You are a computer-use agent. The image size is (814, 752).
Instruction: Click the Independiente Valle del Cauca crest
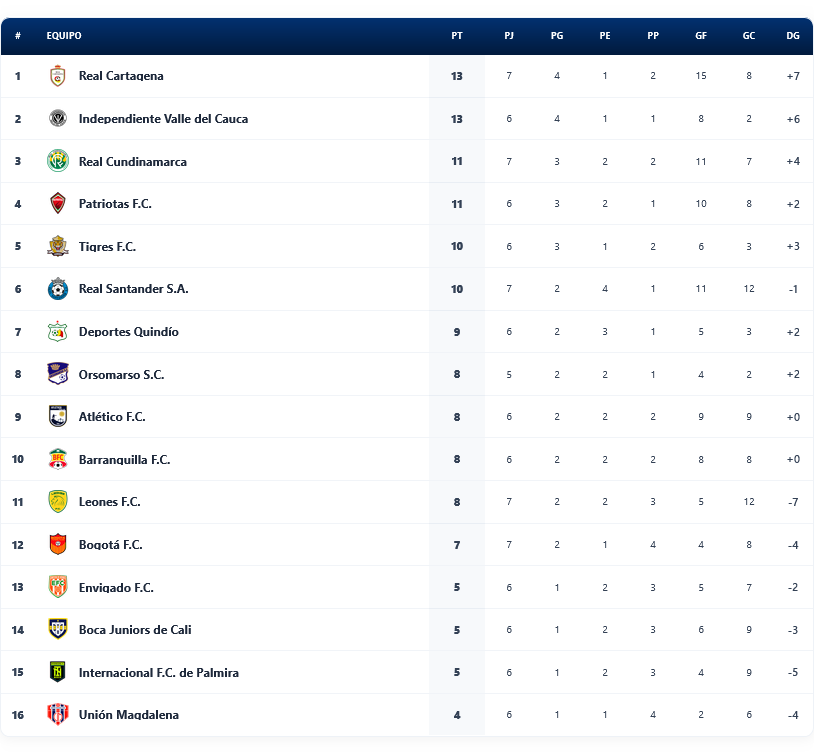tap(58, 119)
